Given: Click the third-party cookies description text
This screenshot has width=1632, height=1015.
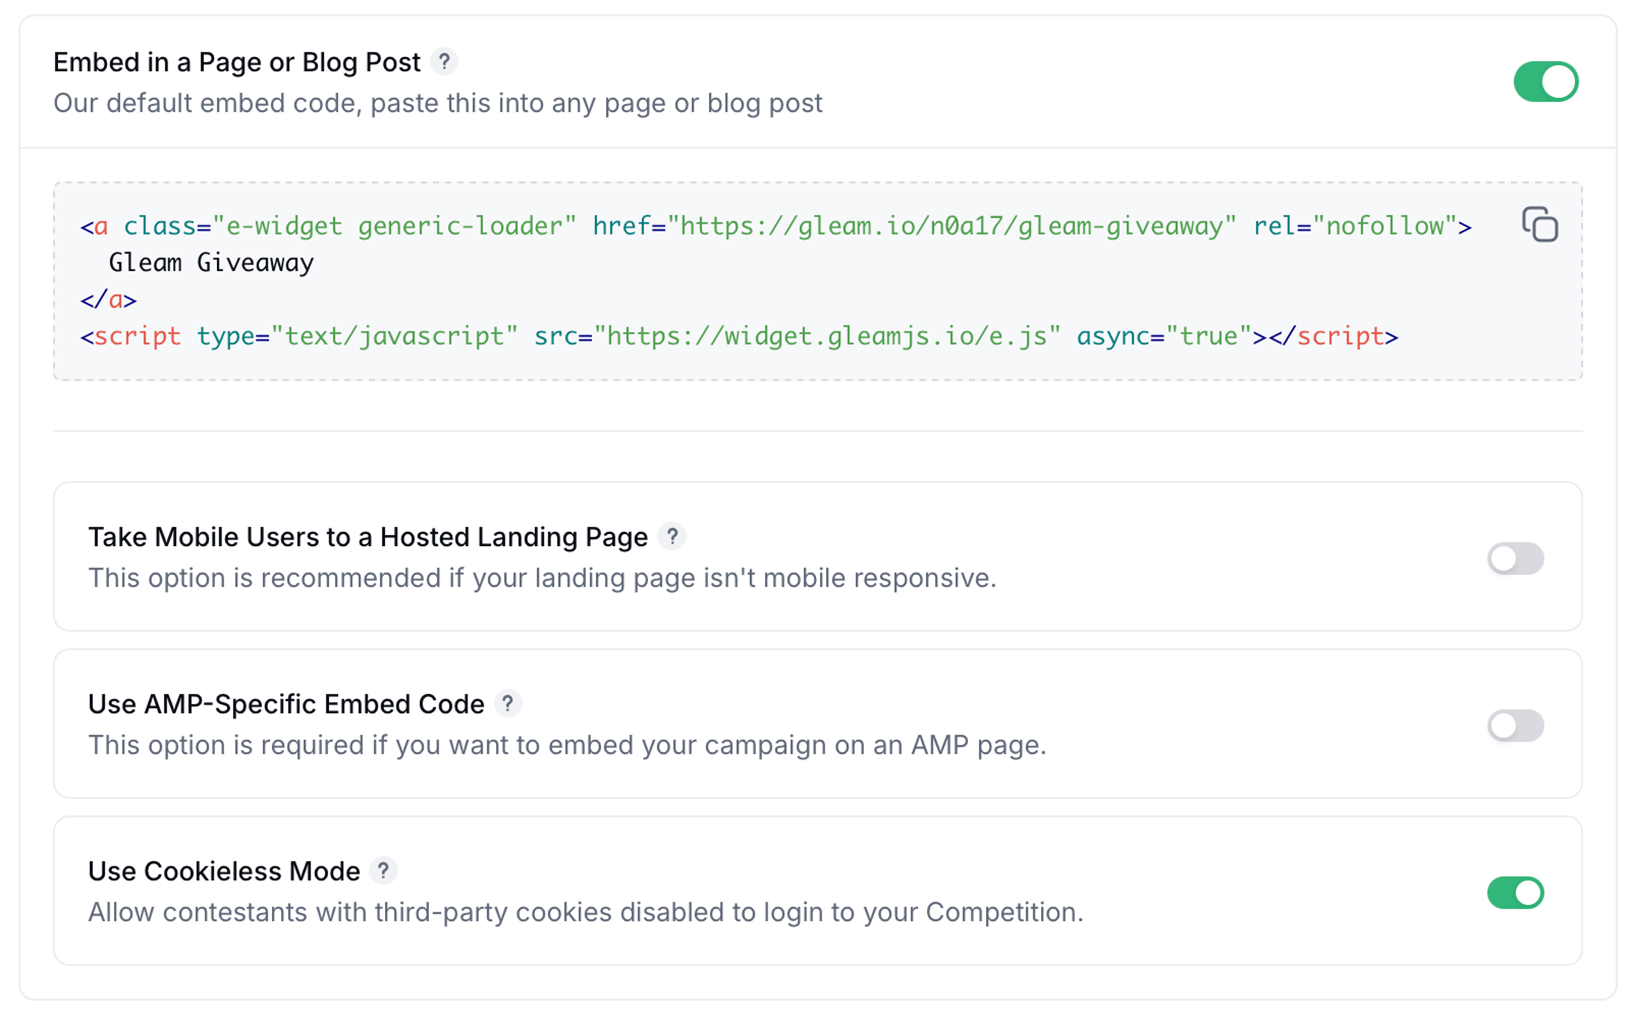Looking at the screenshot, I should coord(586,912).
